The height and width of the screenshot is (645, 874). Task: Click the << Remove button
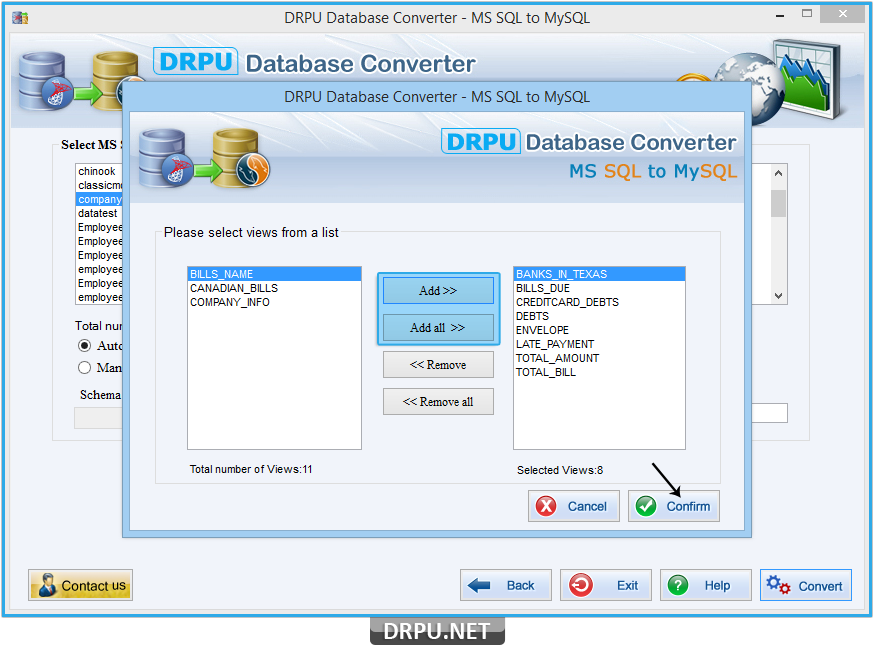point(438,365)
